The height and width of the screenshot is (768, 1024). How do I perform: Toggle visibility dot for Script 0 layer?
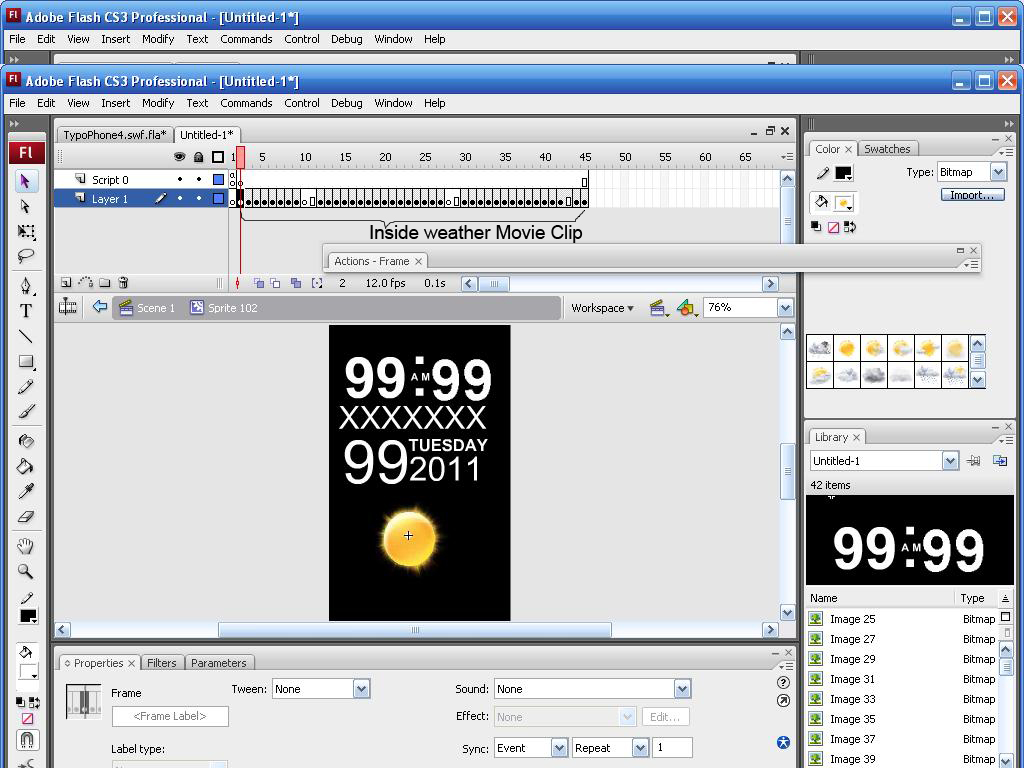[x=180, y=180]
